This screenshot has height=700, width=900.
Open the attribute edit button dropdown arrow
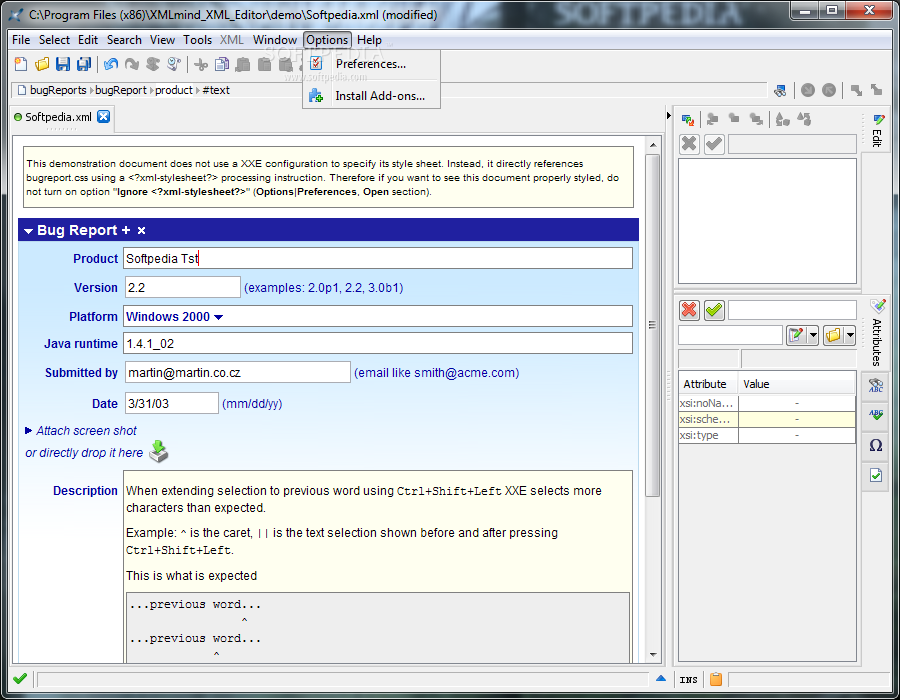tap(813, 335)
